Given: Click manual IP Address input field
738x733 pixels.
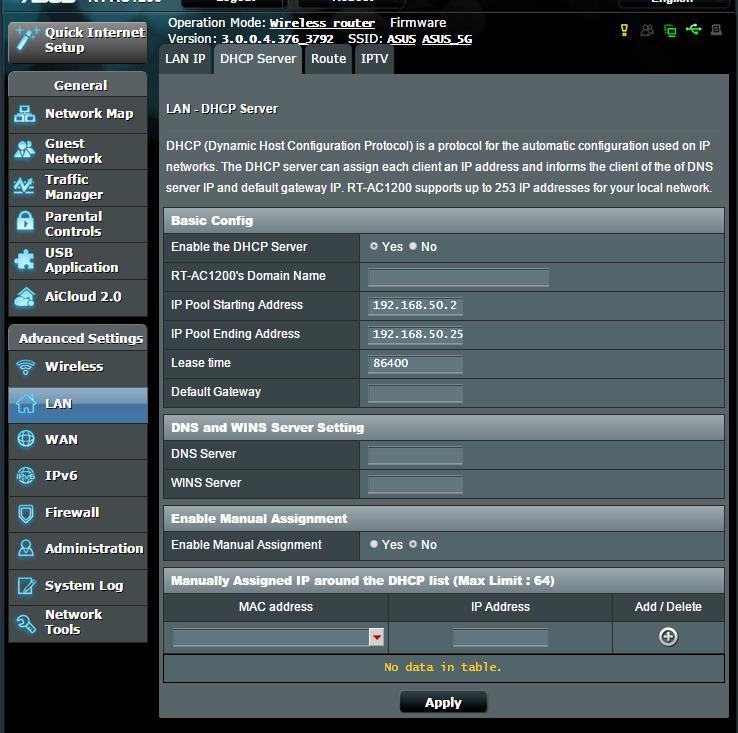Looking at the screenshot, I should click(x=500, y=637).
